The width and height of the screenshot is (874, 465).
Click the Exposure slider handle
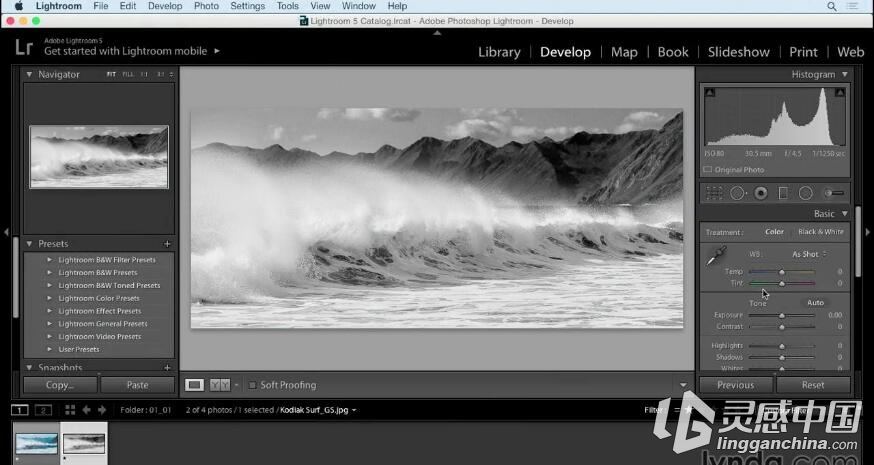(782, 315)
